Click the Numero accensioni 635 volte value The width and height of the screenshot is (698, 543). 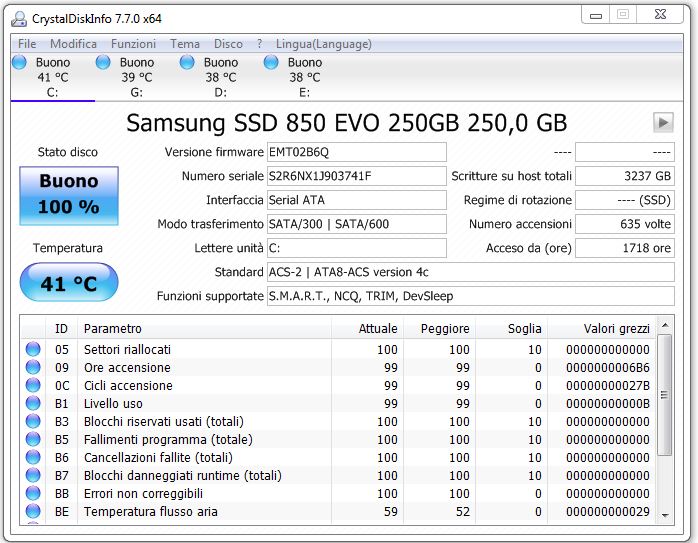pos(625,224)
